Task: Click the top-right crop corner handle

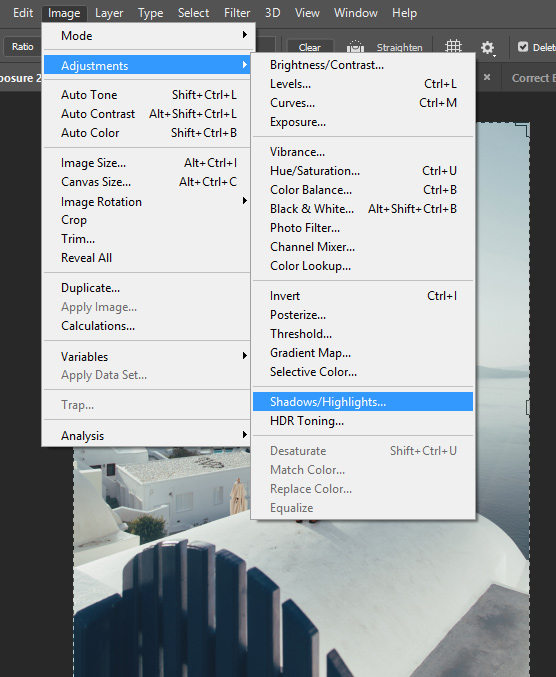Action: coord(523,130)
